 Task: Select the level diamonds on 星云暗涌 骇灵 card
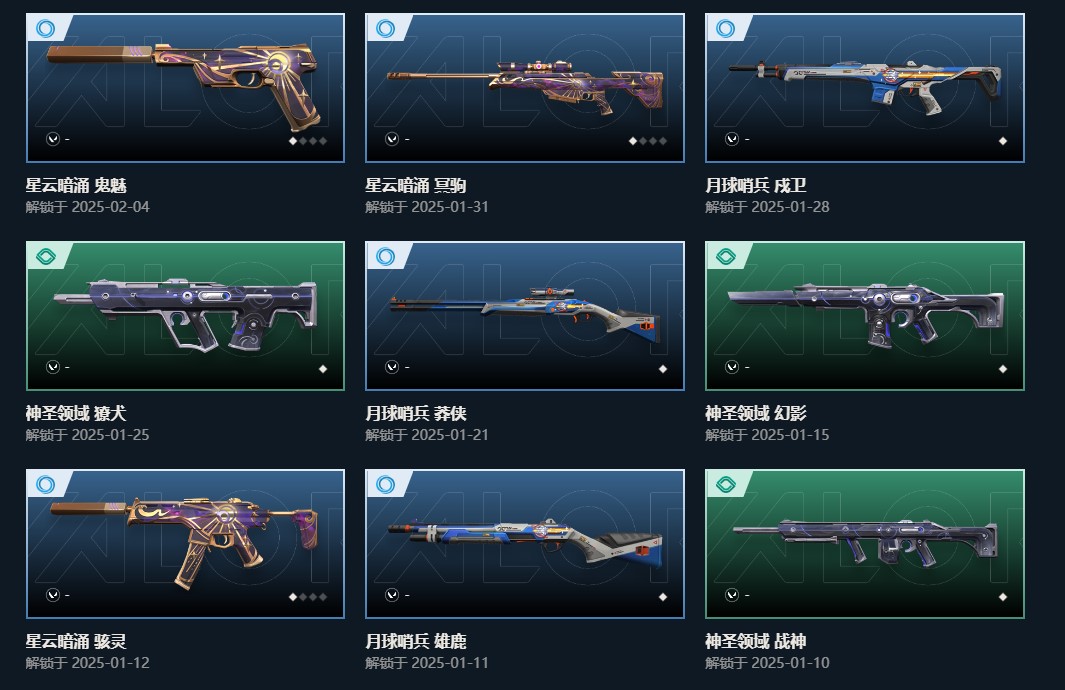pos(308,597)
